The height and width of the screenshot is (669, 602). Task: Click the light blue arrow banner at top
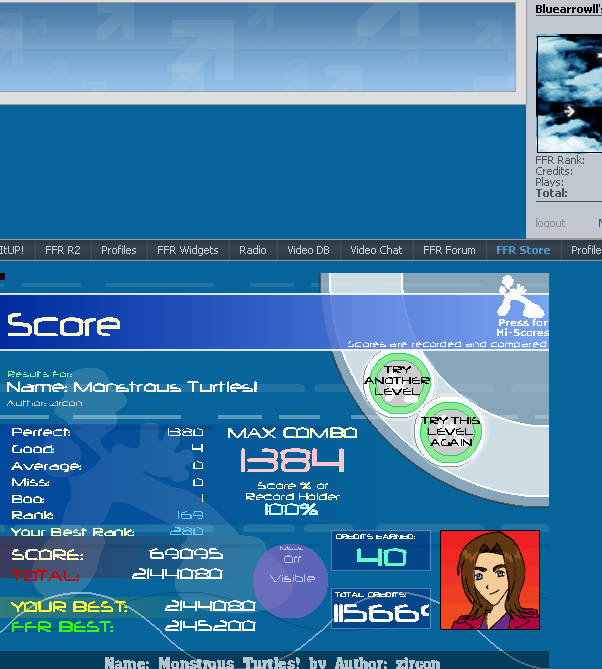click(x=262, y=50)
